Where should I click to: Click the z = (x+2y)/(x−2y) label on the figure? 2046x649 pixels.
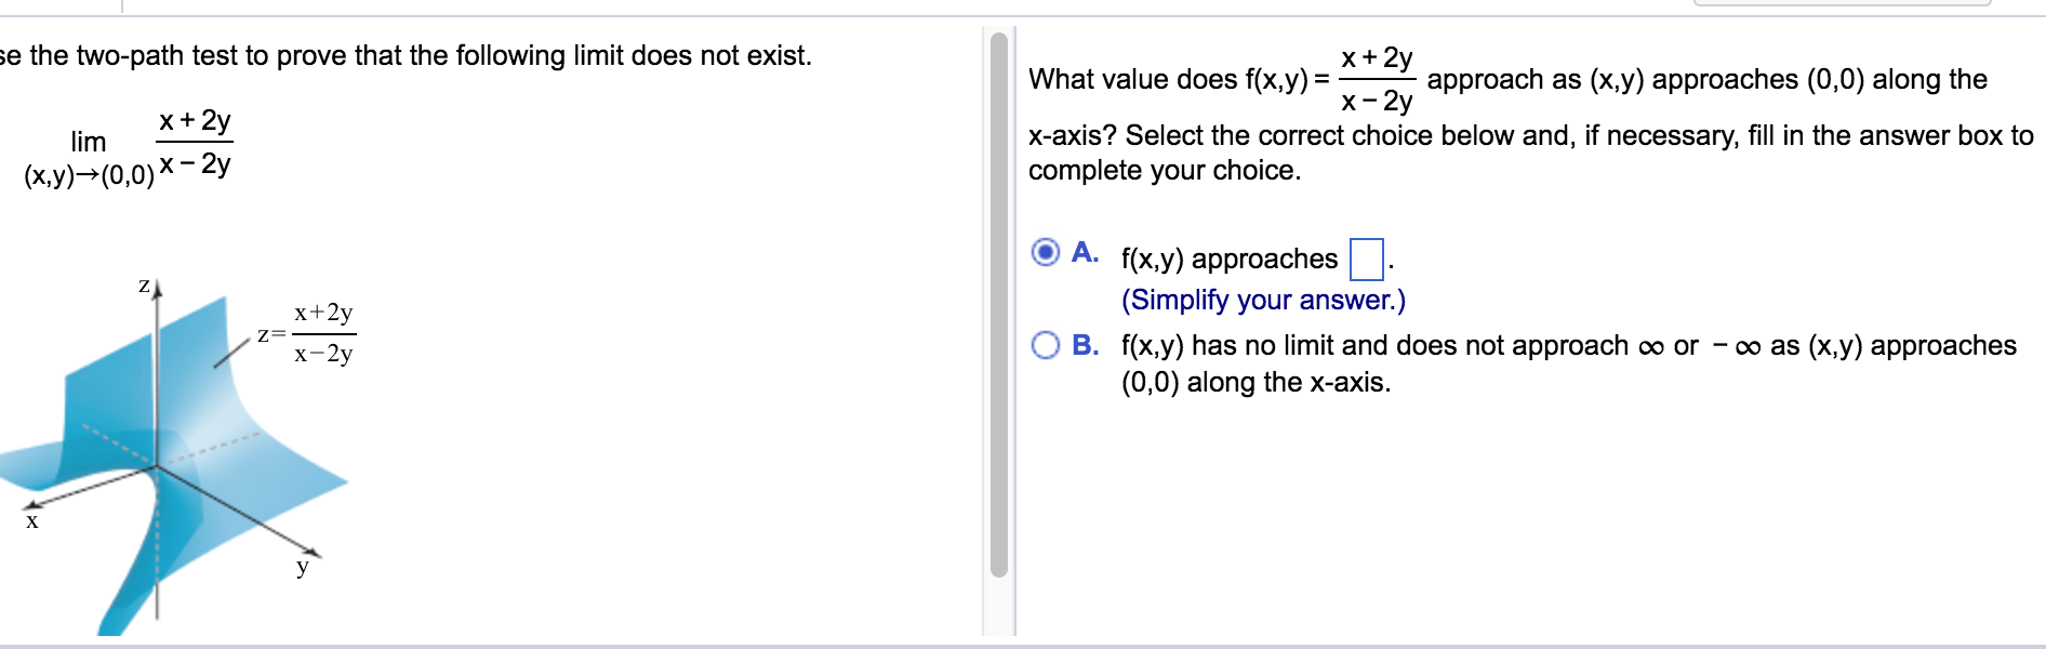(305, 335)
